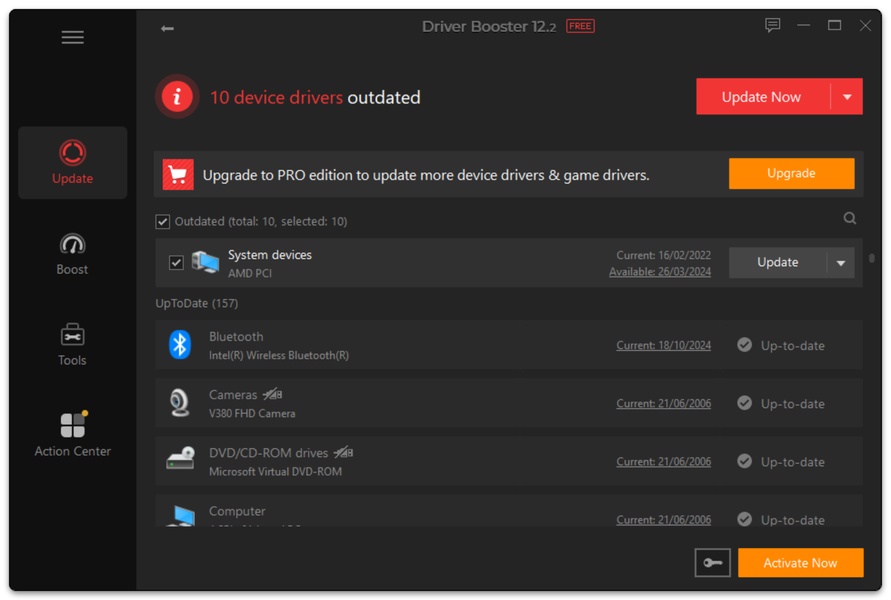Image resolution: width=891 pixels, height=600 pixels.
Task: Expand the Update Now dropdown arrow
Action: 847,97
